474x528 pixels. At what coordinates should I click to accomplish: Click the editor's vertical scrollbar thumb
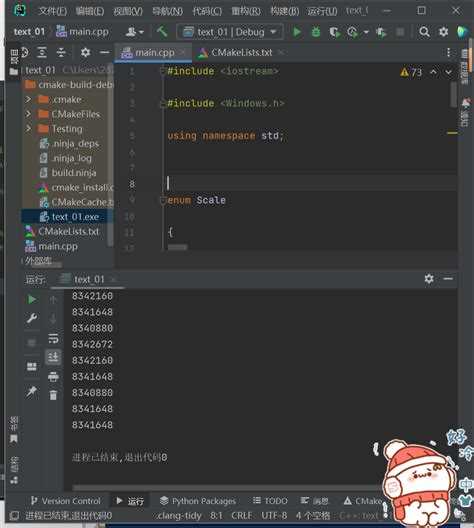[453, 94]
